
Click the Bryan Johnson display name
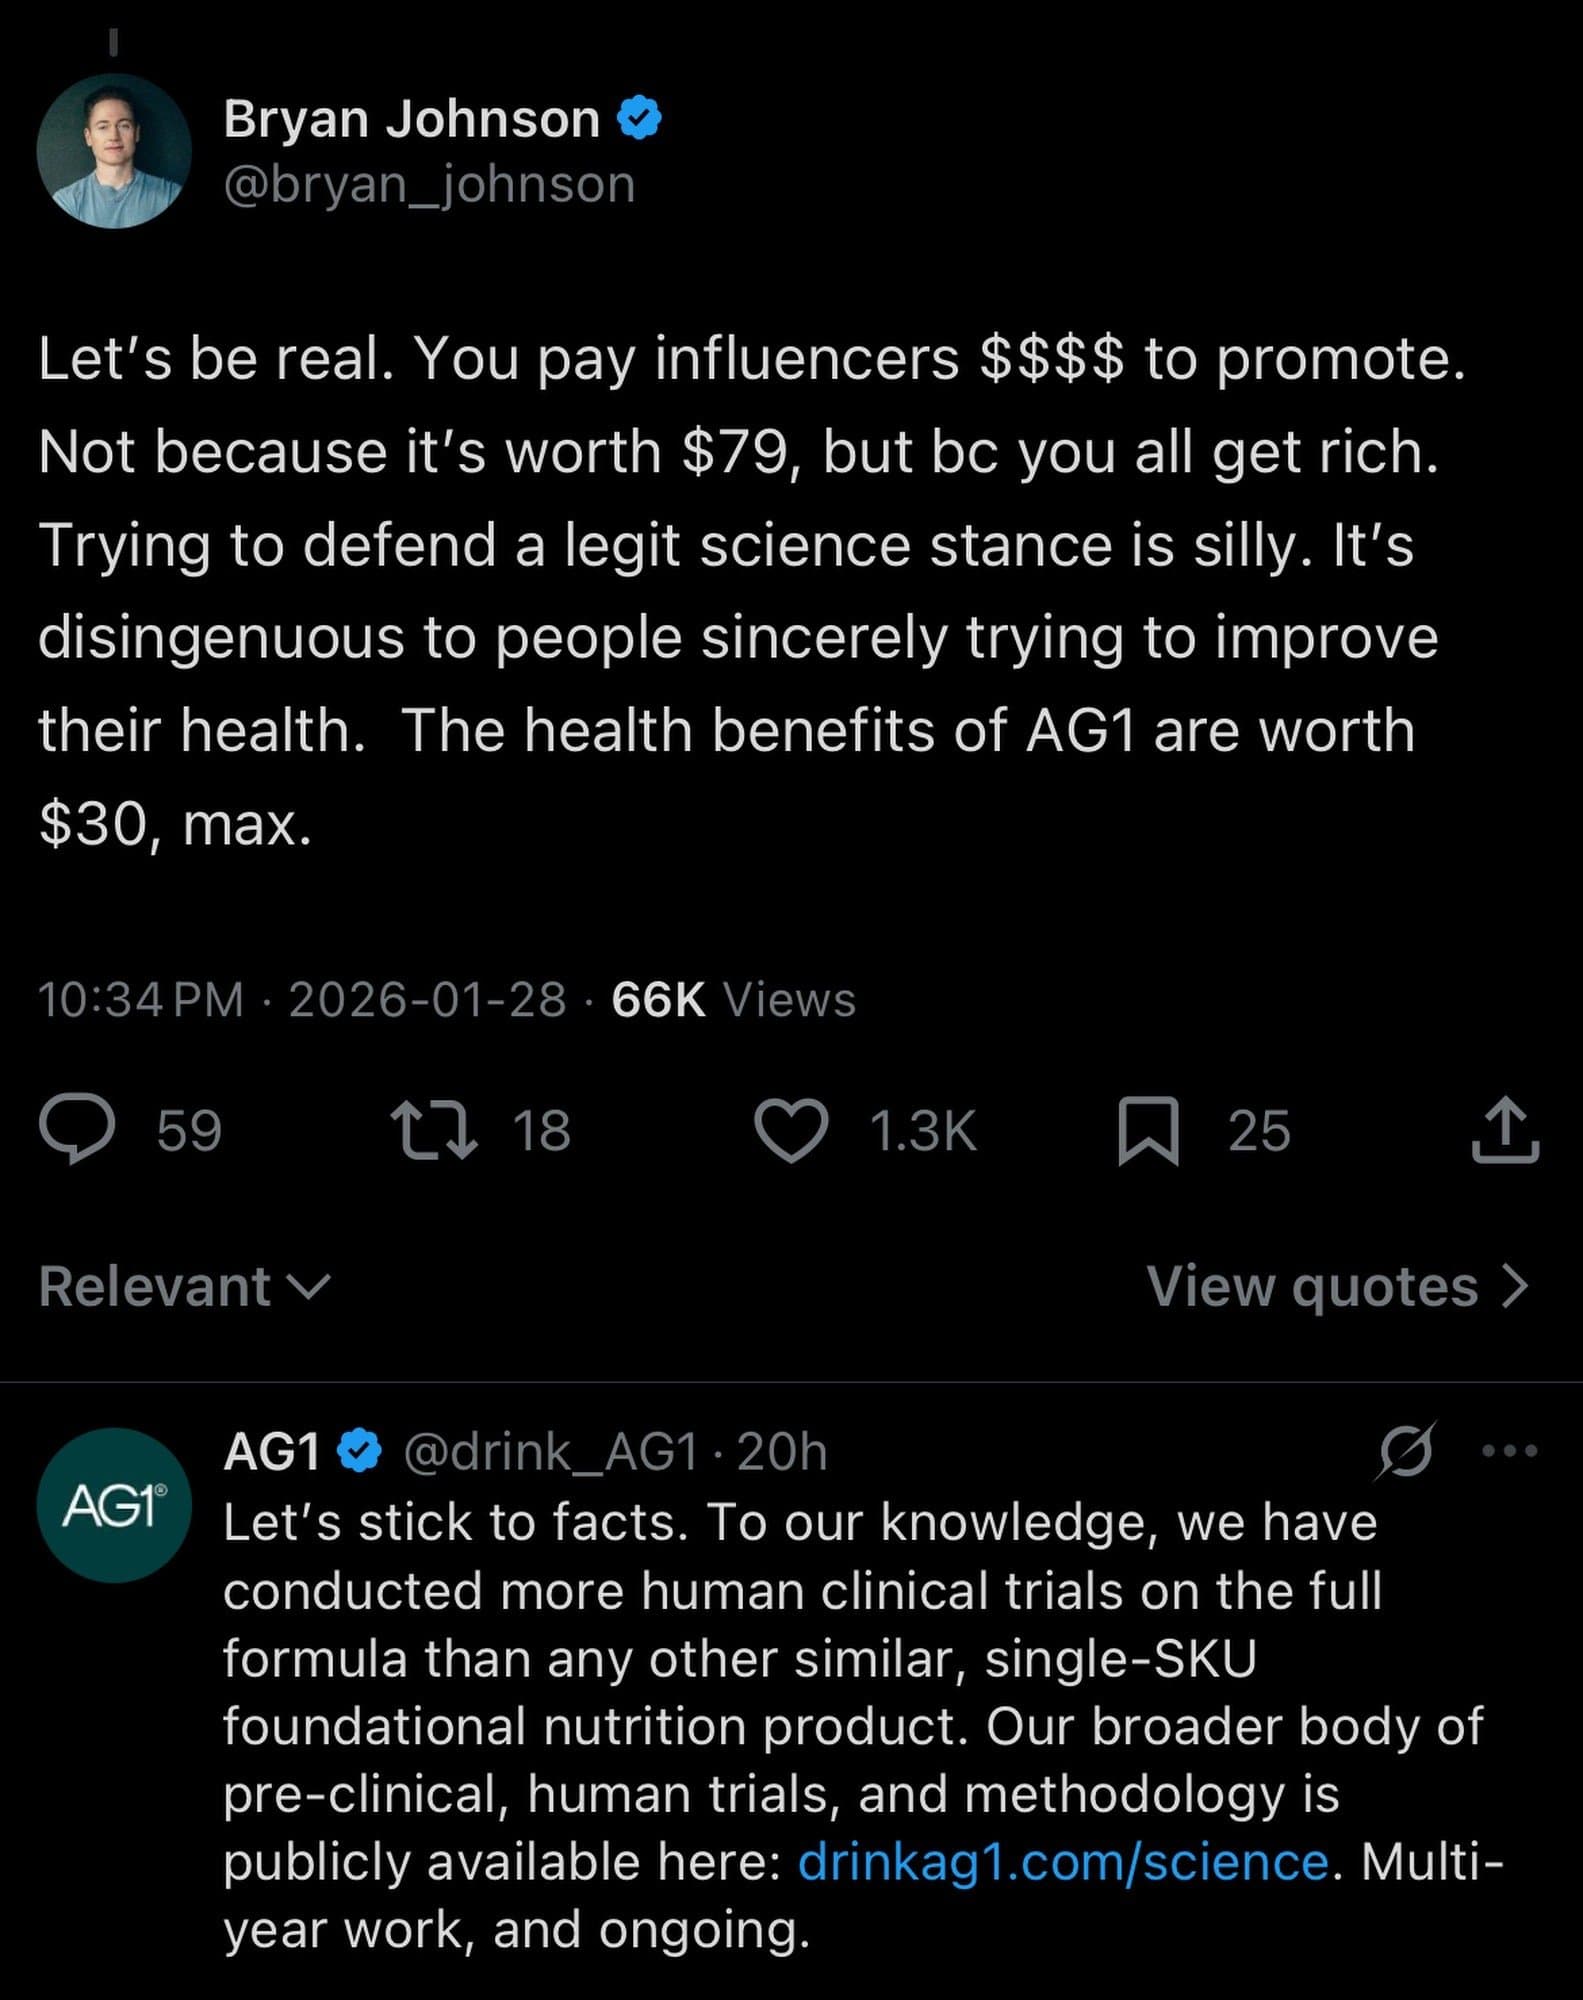click(411, 119)
